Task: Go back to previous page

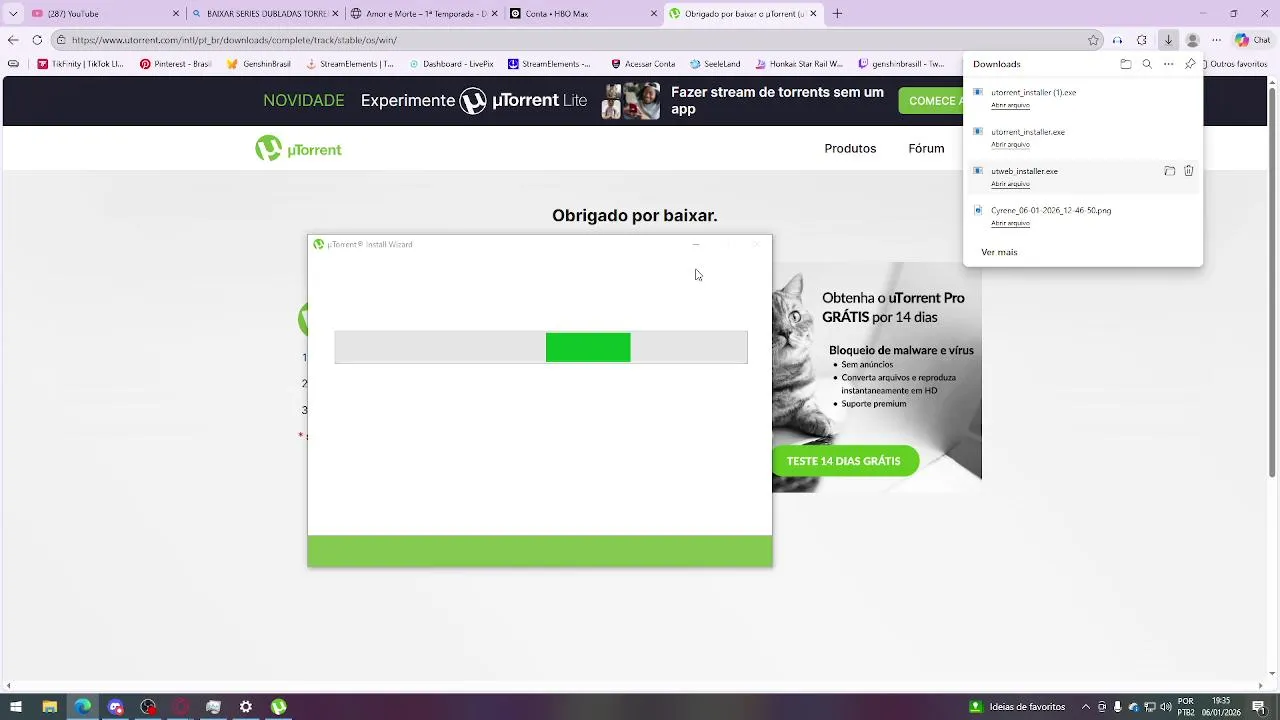Action: [13, 40]
